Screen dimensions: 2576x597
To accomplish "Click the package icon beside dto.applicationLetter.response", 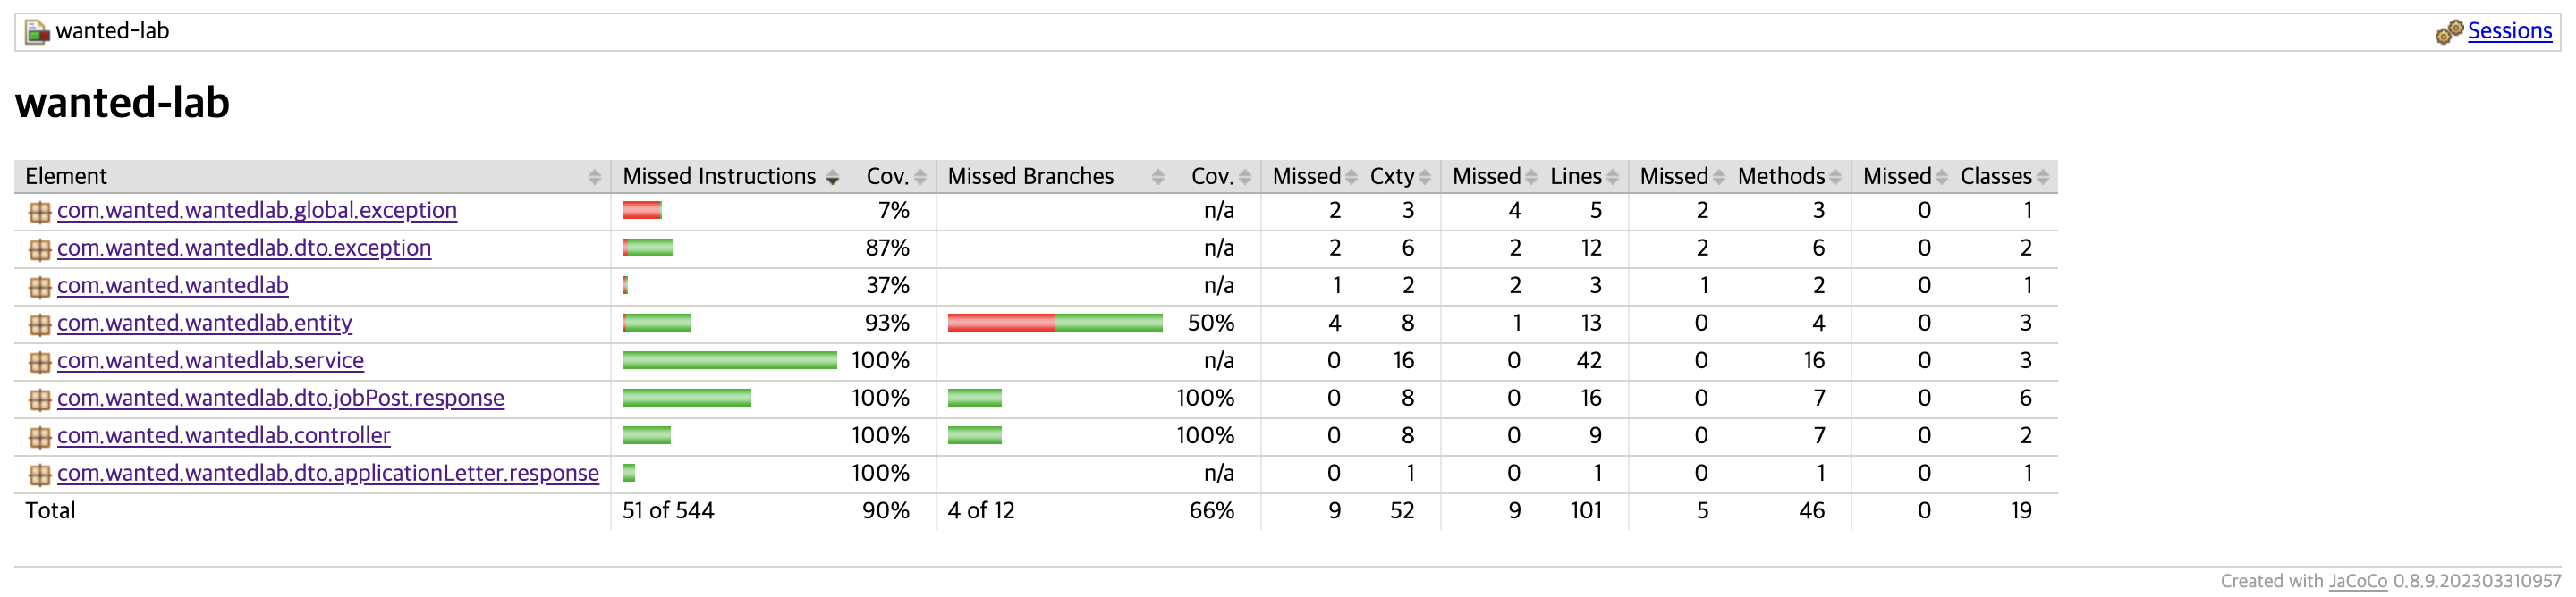I will click(40, 473).
